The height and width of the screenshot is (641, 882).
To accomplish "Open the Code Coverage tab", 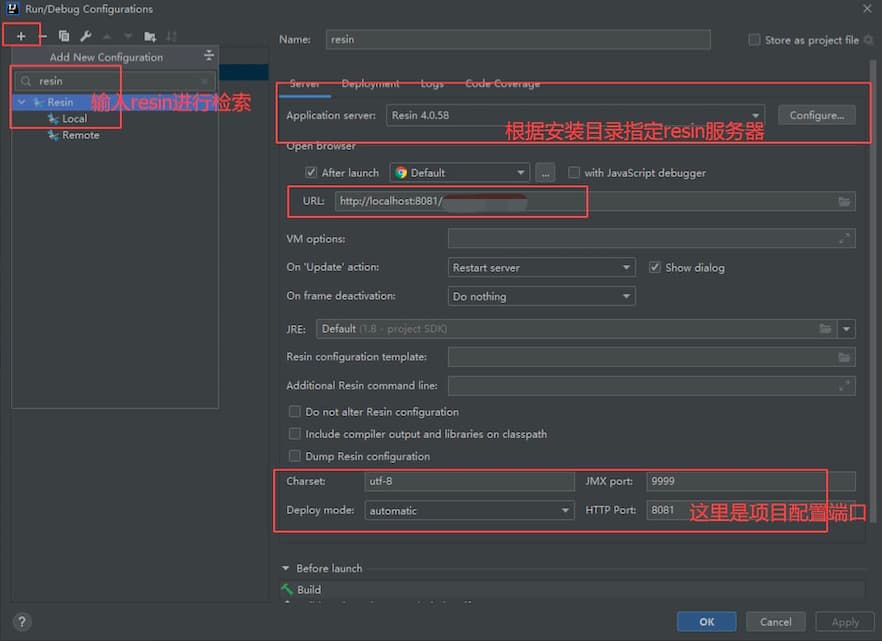I will pyautogui.click(x=502, y=84).
